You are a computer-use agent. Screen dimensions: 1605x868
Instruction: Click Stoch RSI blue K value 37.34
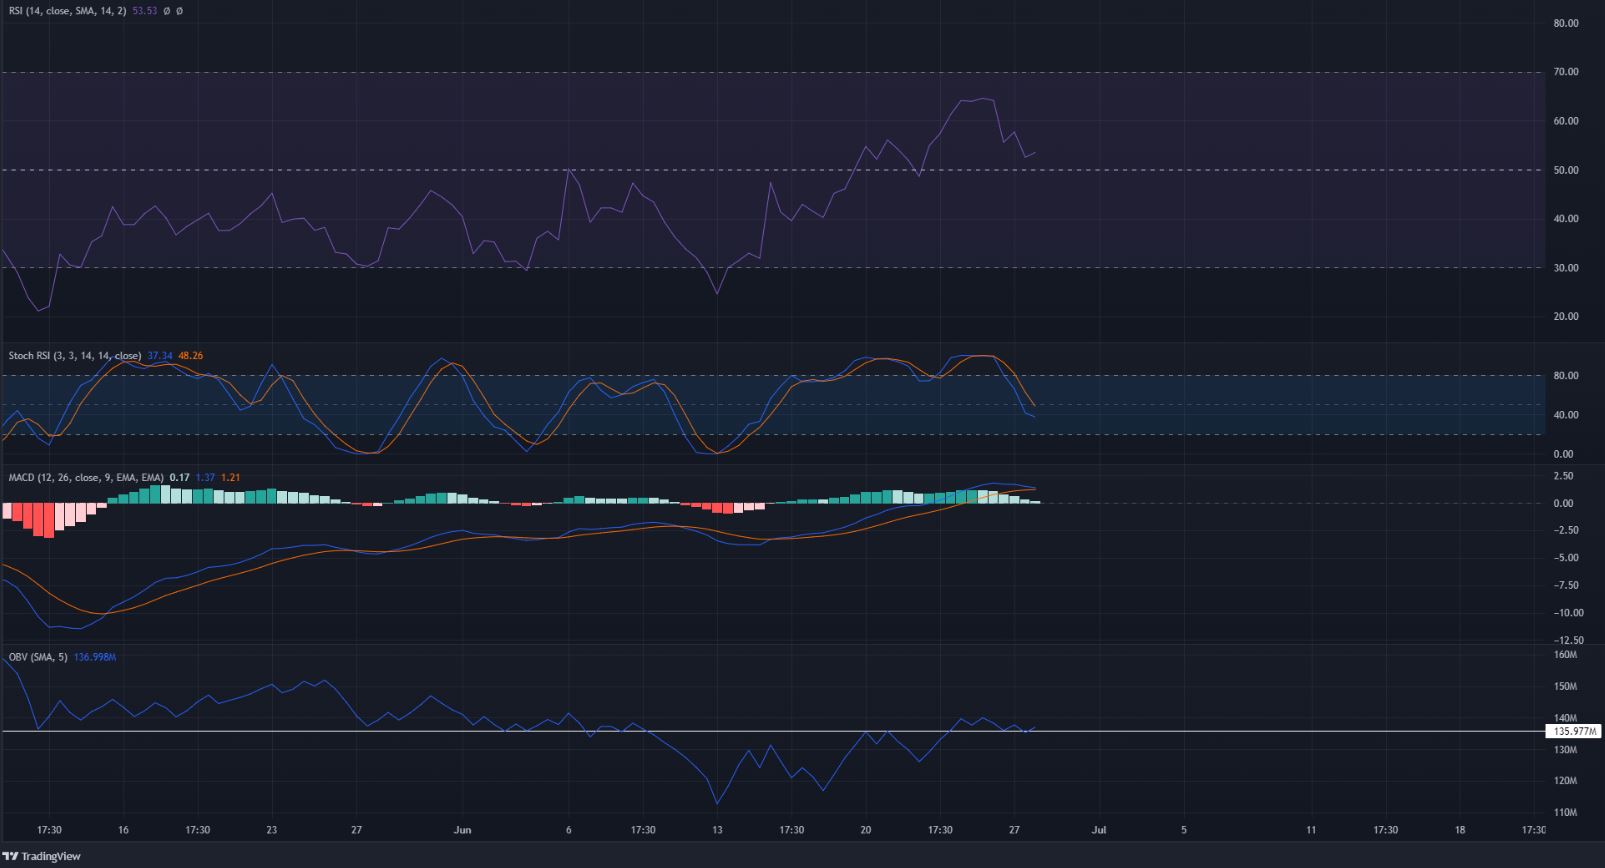[159, 355]
